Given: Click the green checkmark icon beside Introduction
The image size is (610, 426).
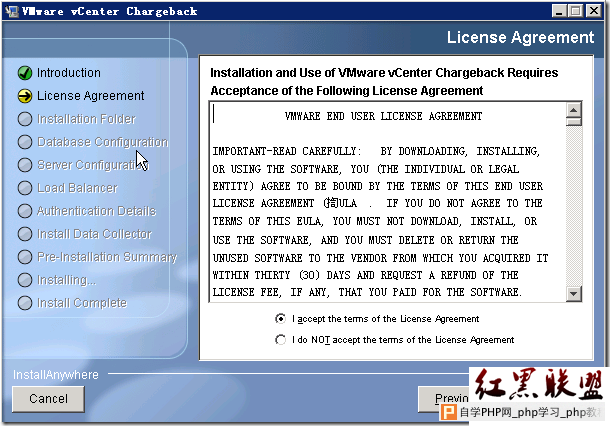Looking at the screenshot, I should coord(25,73).
